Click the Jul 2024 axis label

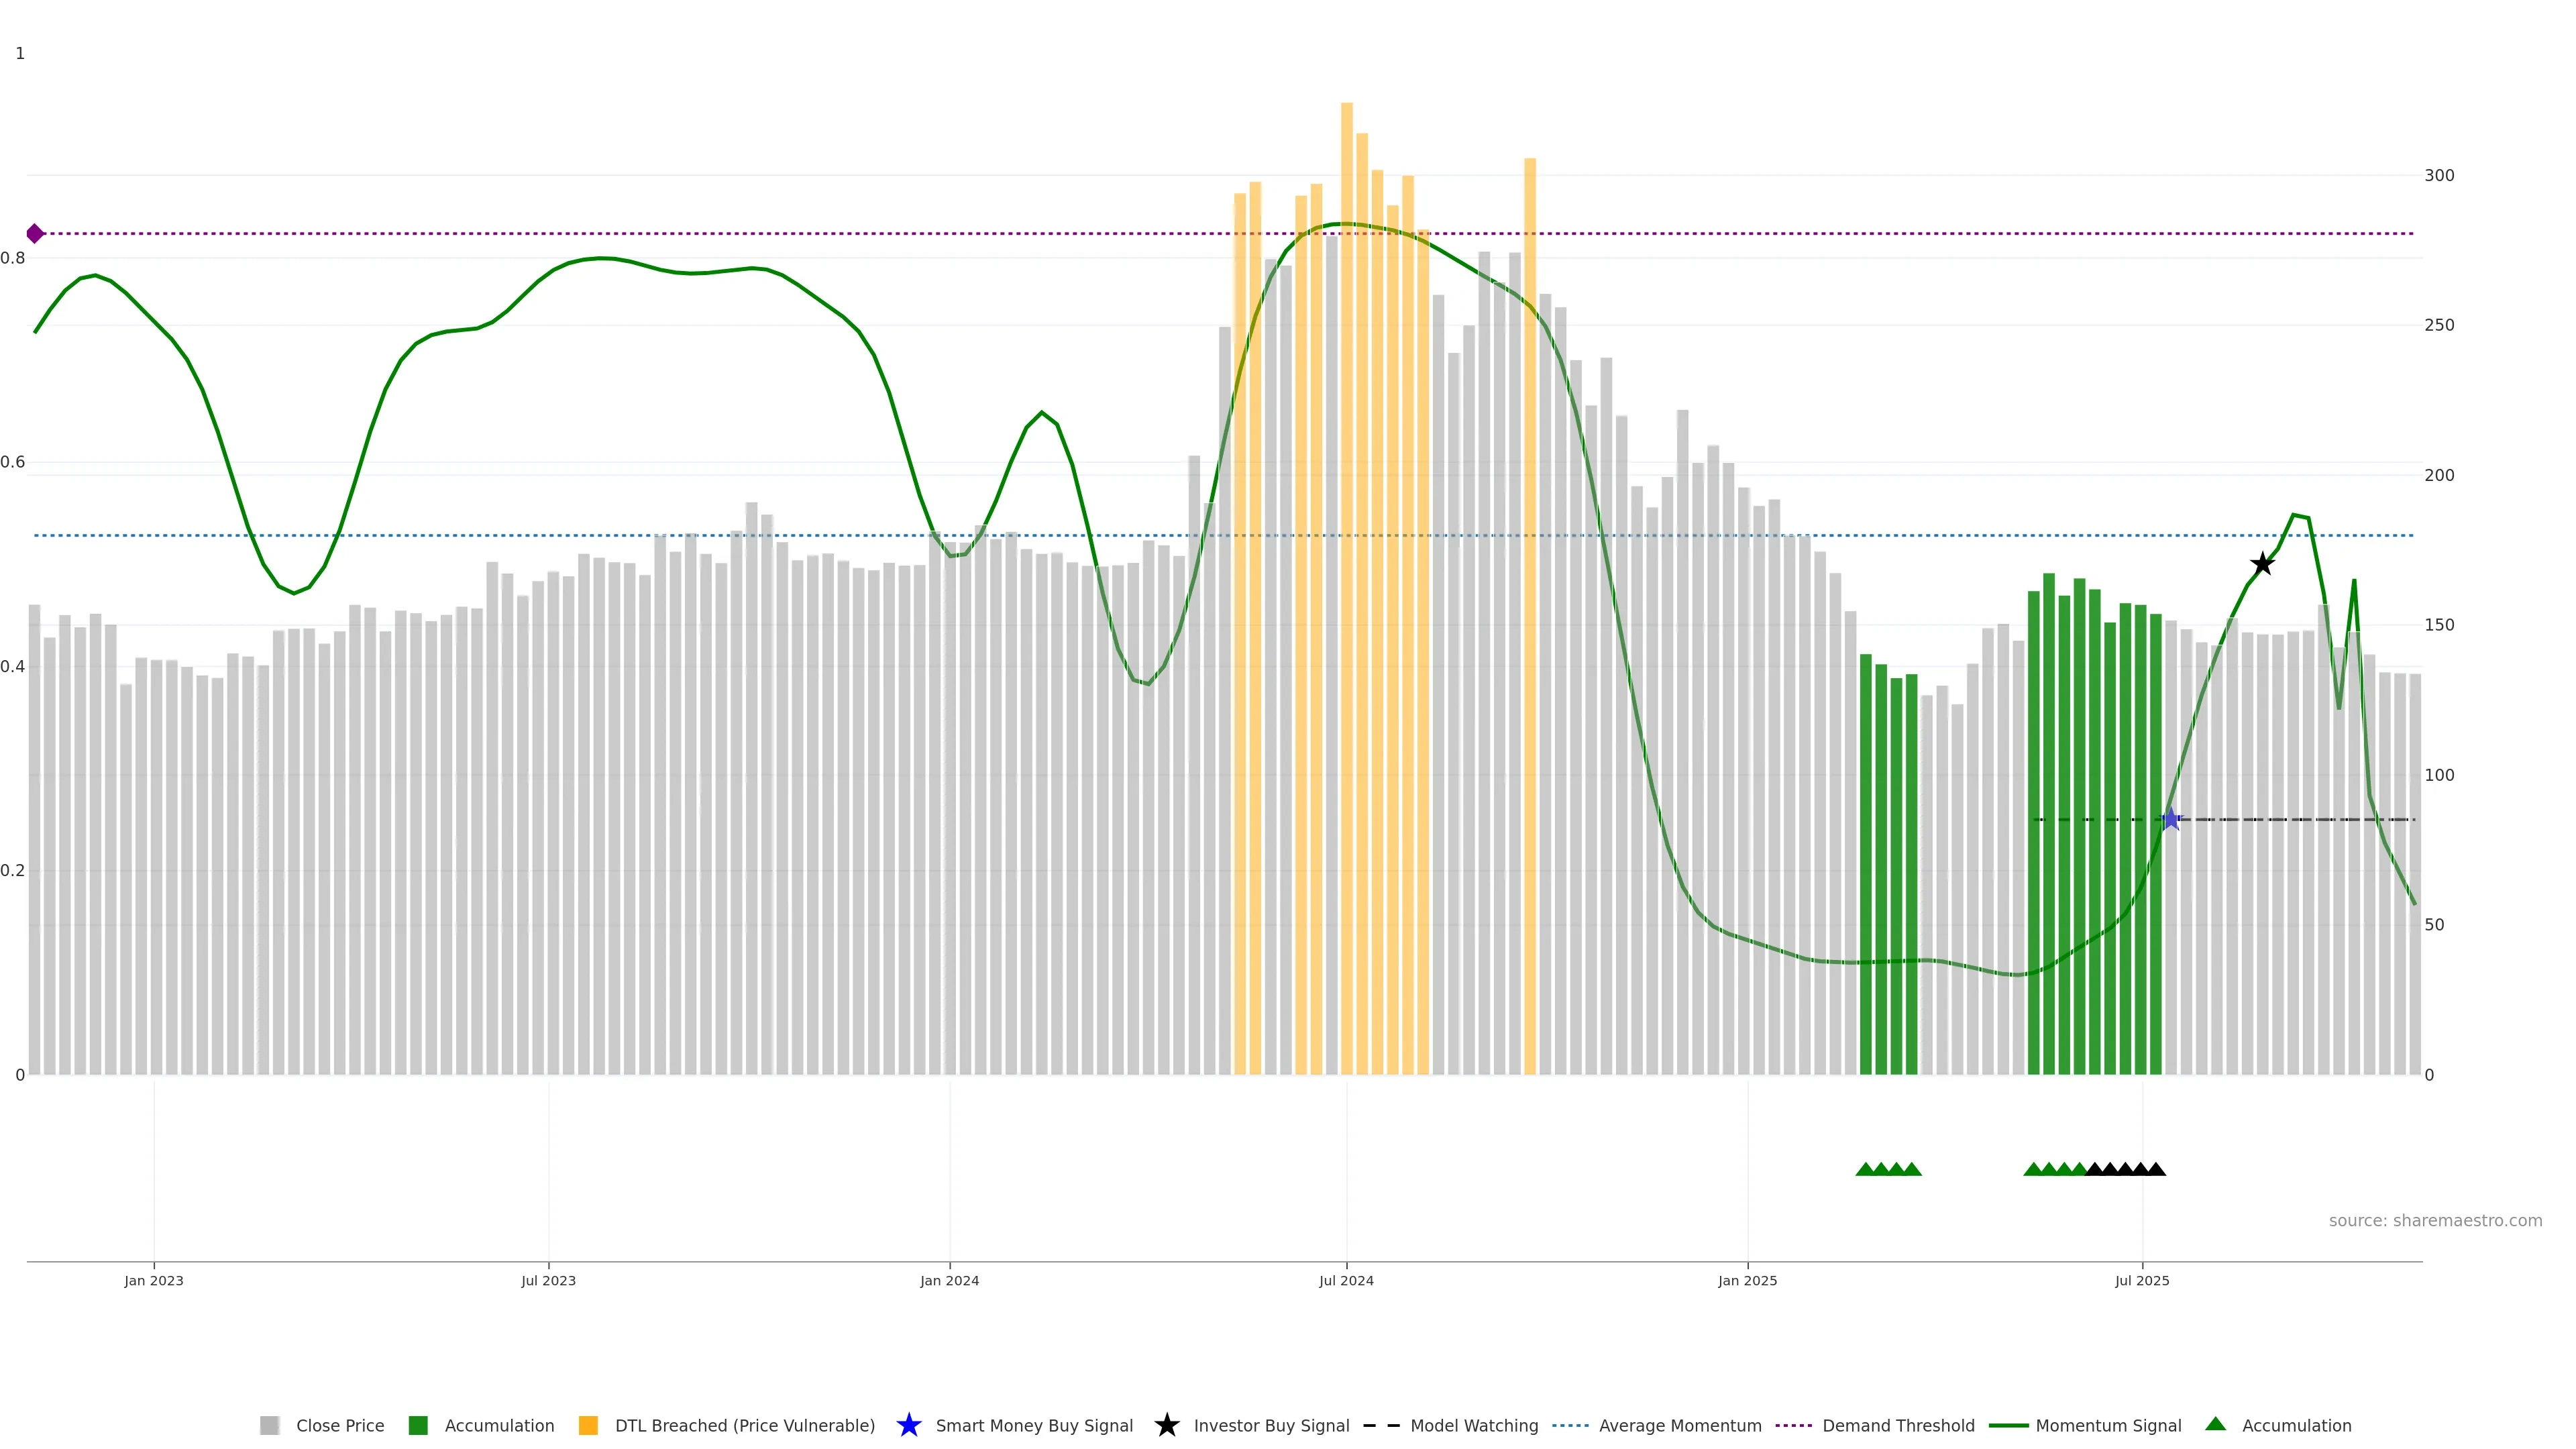1346,1280
